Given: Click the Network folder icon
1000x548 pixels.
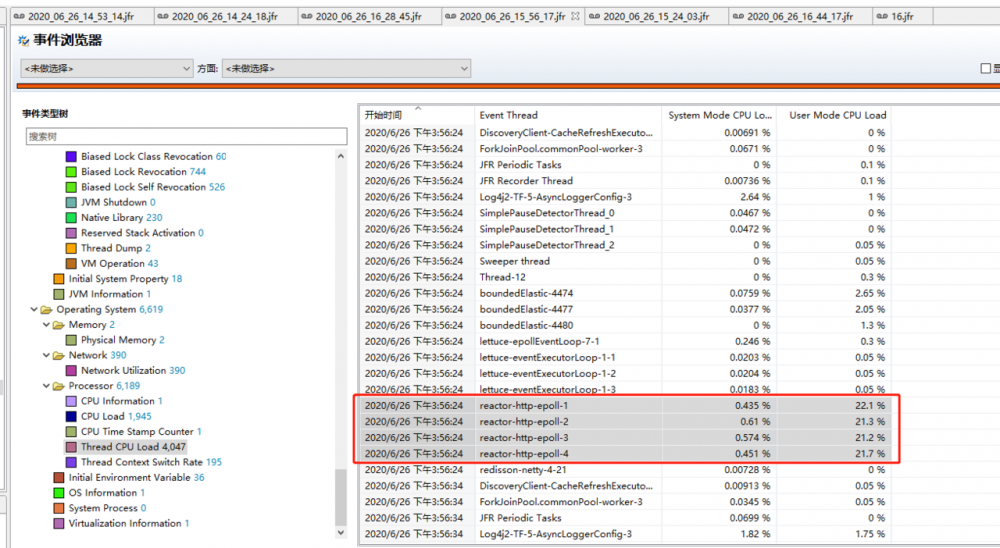Looking at the screenshot, I should click(59, 355).
